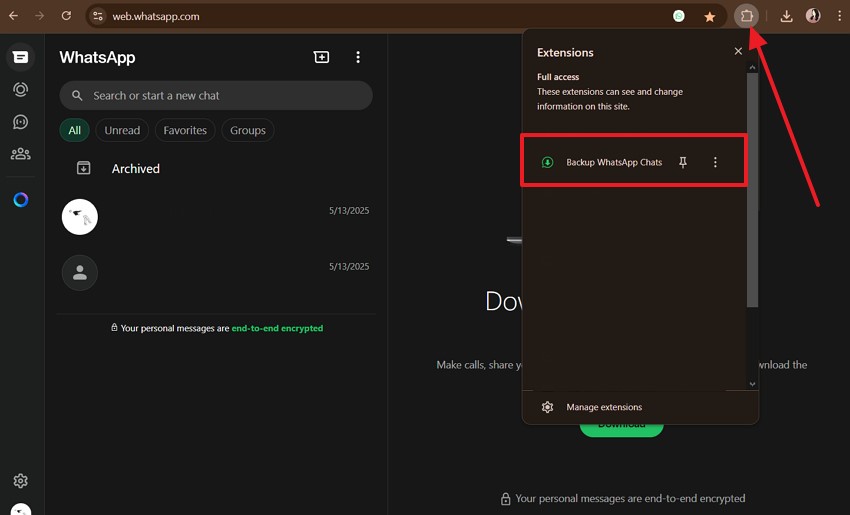
Task: Open the Chats icon in the sidebar
Action: [x=20, y=57]
